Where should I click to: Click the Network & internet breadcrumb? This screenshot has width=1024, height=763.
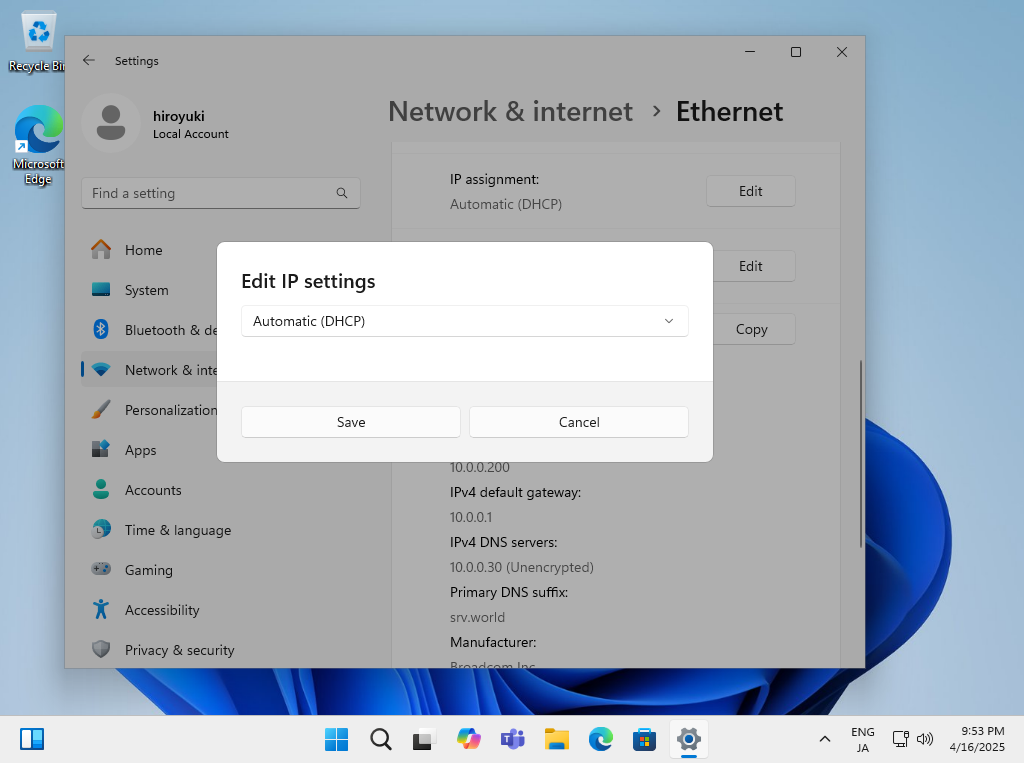click(x=510, y=112)
